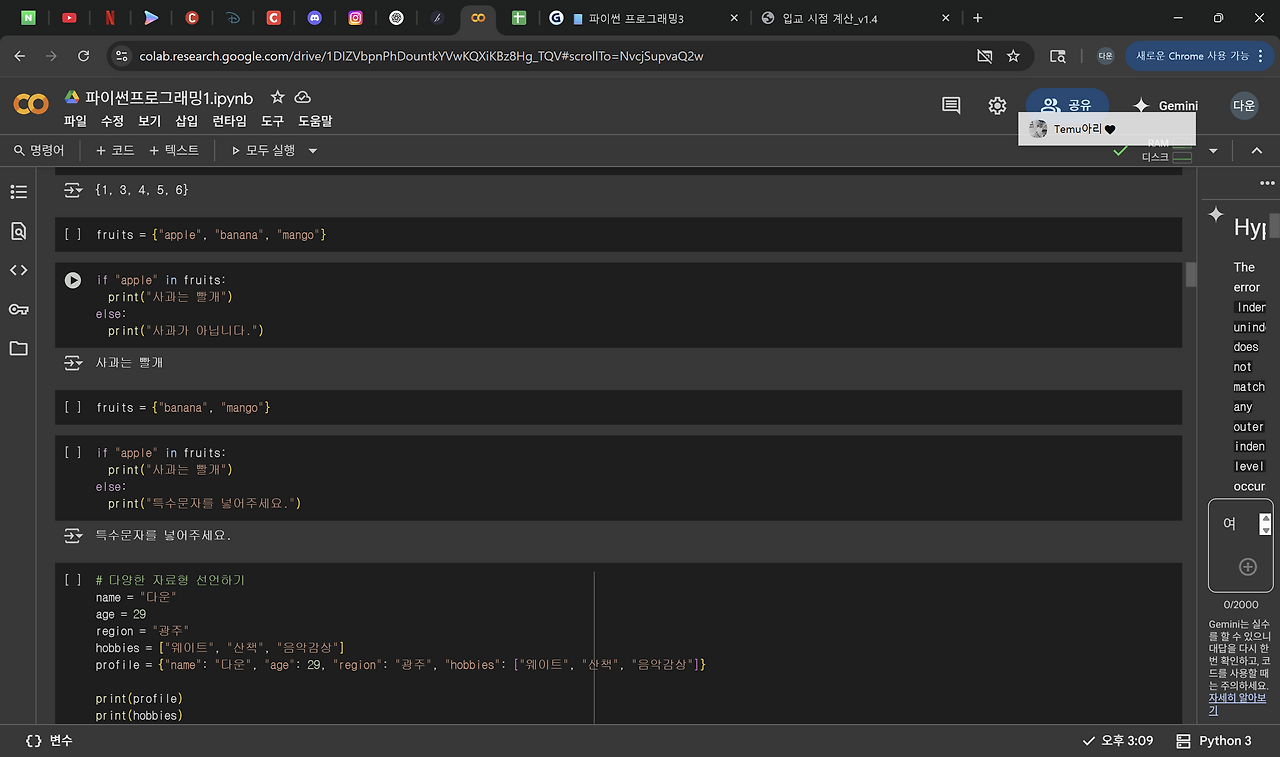
Task: Open the Gemini button in the header
Action: (1165, 105)
